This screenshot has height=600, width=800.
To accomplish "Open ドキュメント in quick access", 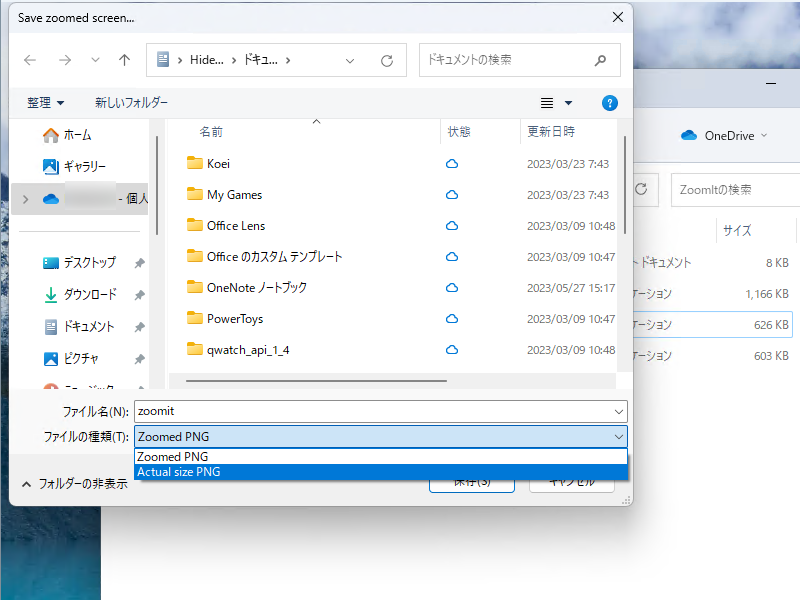I will point(79,327).
